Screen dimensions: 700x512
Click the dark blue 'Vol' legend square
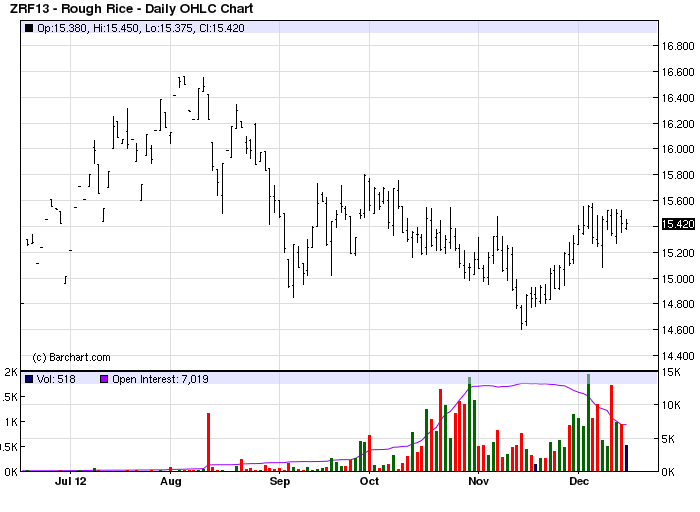click(29, 379)
